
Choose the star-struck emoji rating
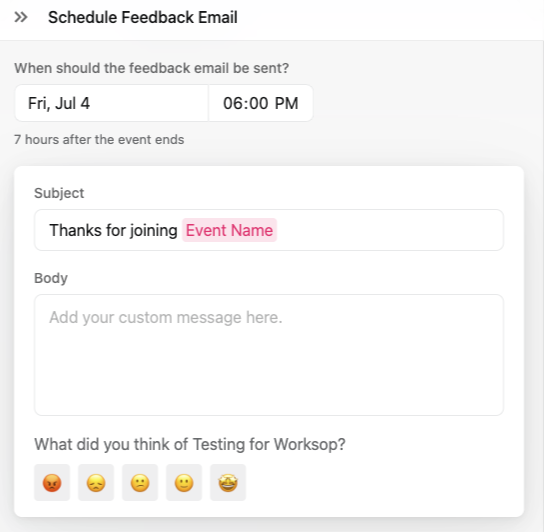[228, 482]
